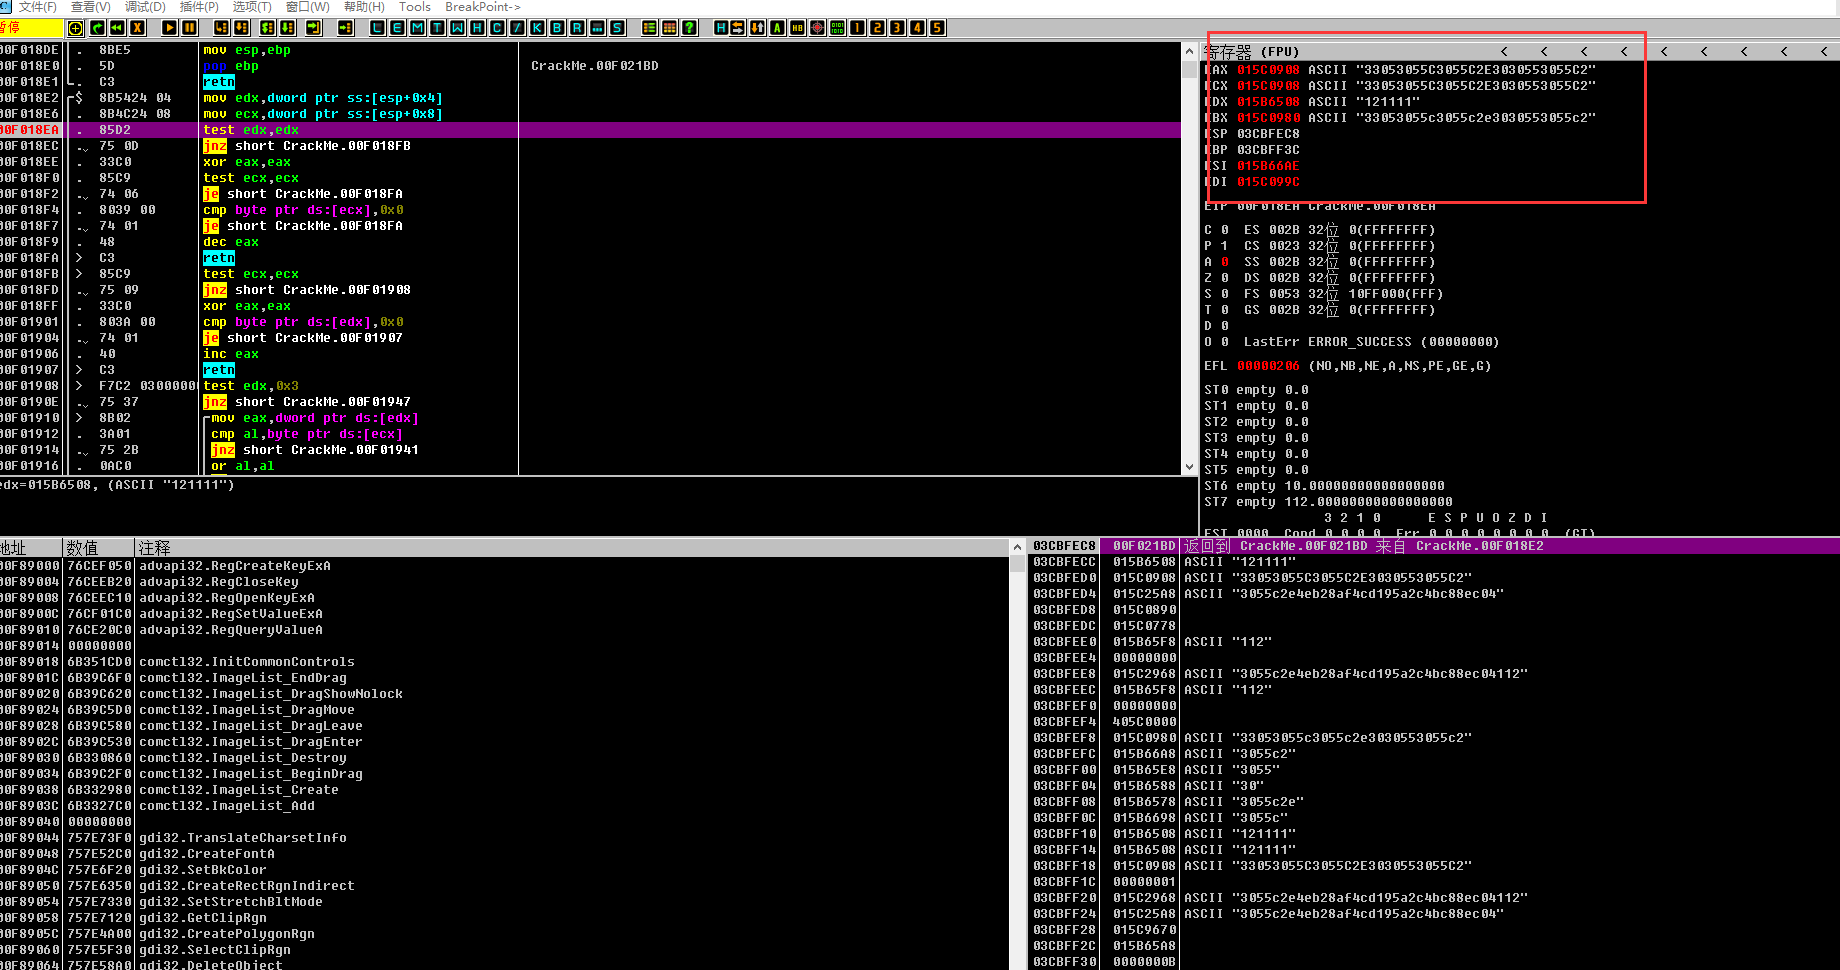Open References window (R icon)
Screen dimensions: 1840x970
click(x=577, y=28)
